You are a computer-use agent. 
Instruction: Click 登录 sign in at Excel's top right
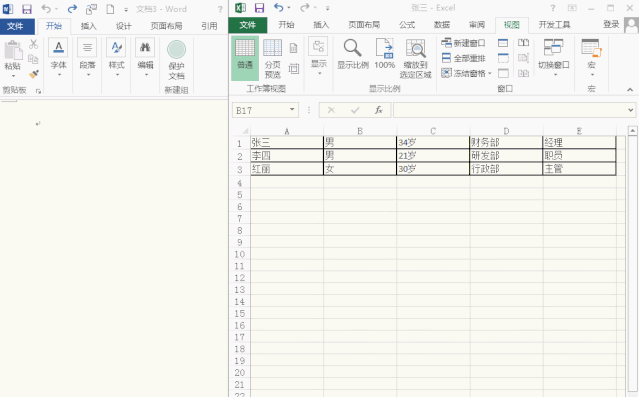coord(611,24)
